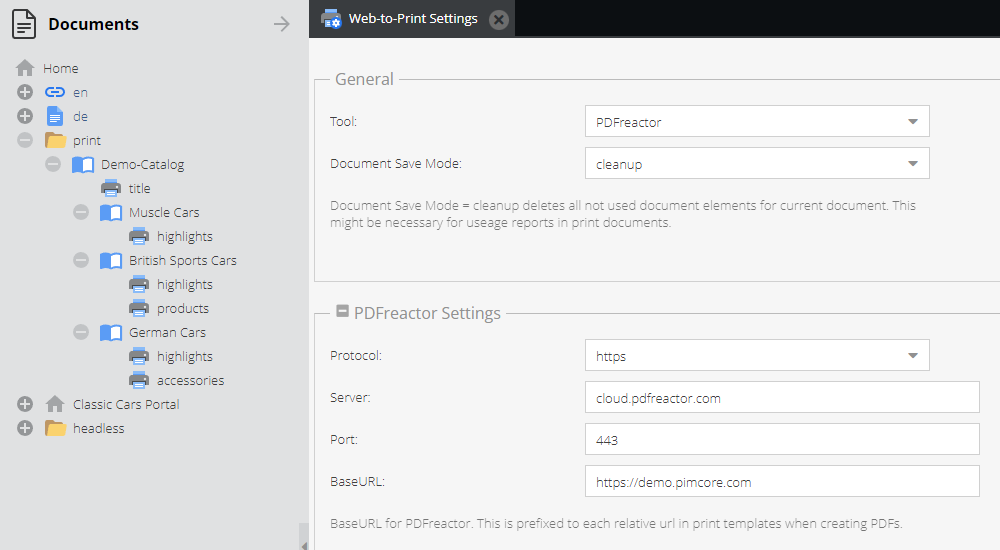Open the Document Save Mode dropdown
The image size is (1000, 550).
(x=757, y=163)
